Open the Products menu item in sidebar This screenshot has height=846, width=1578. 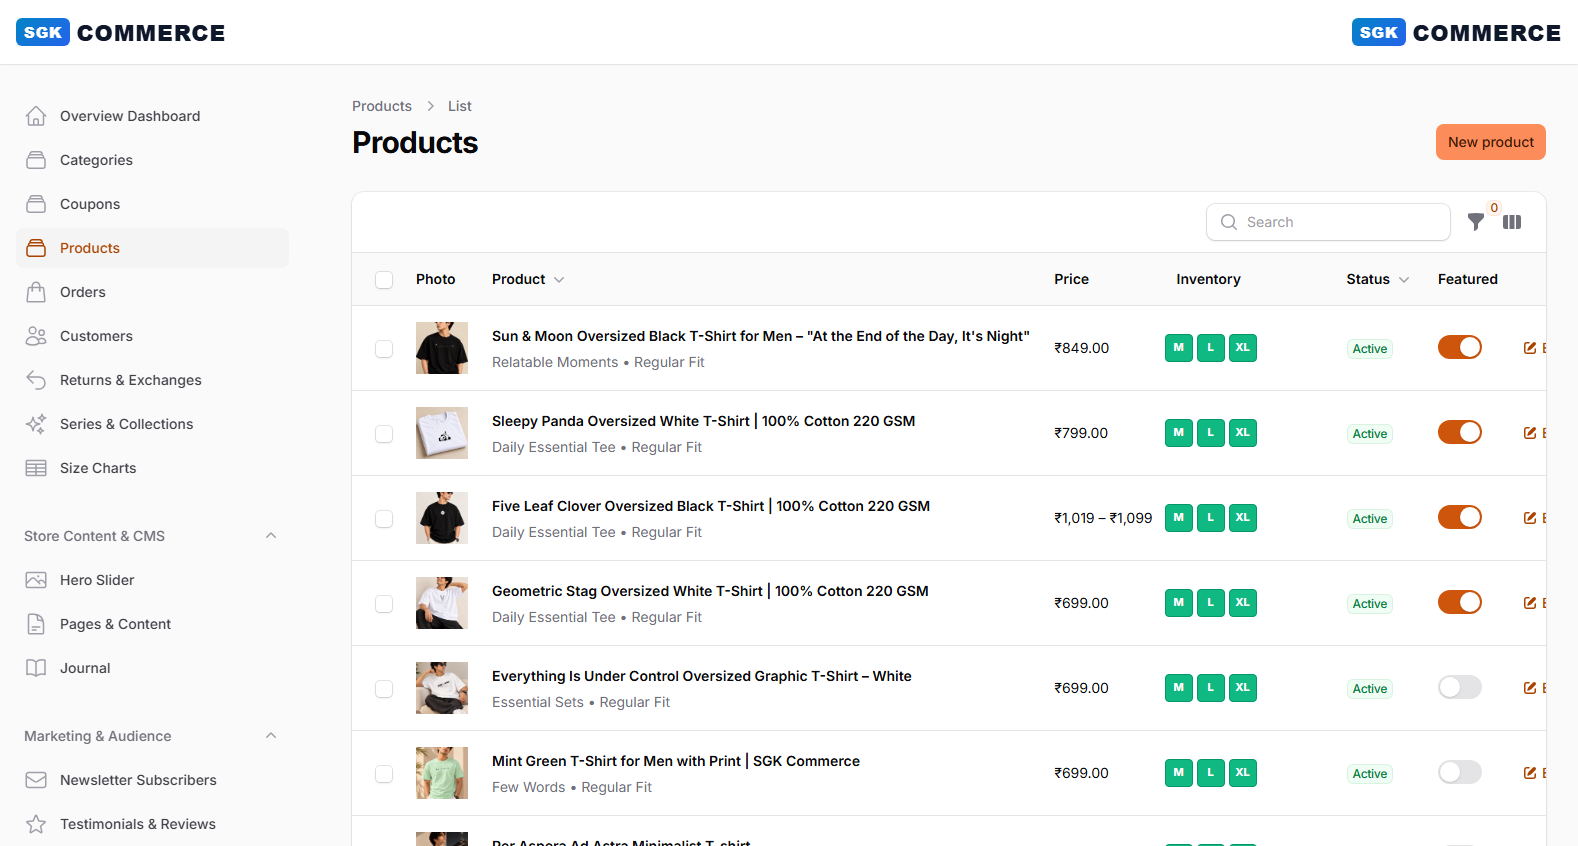(x=152, y=248)
